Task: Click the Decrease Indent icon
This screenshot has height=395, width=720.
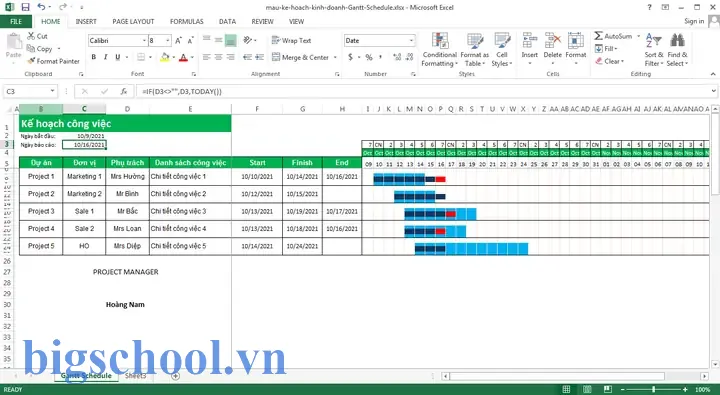Action: (x=248, y=57)
